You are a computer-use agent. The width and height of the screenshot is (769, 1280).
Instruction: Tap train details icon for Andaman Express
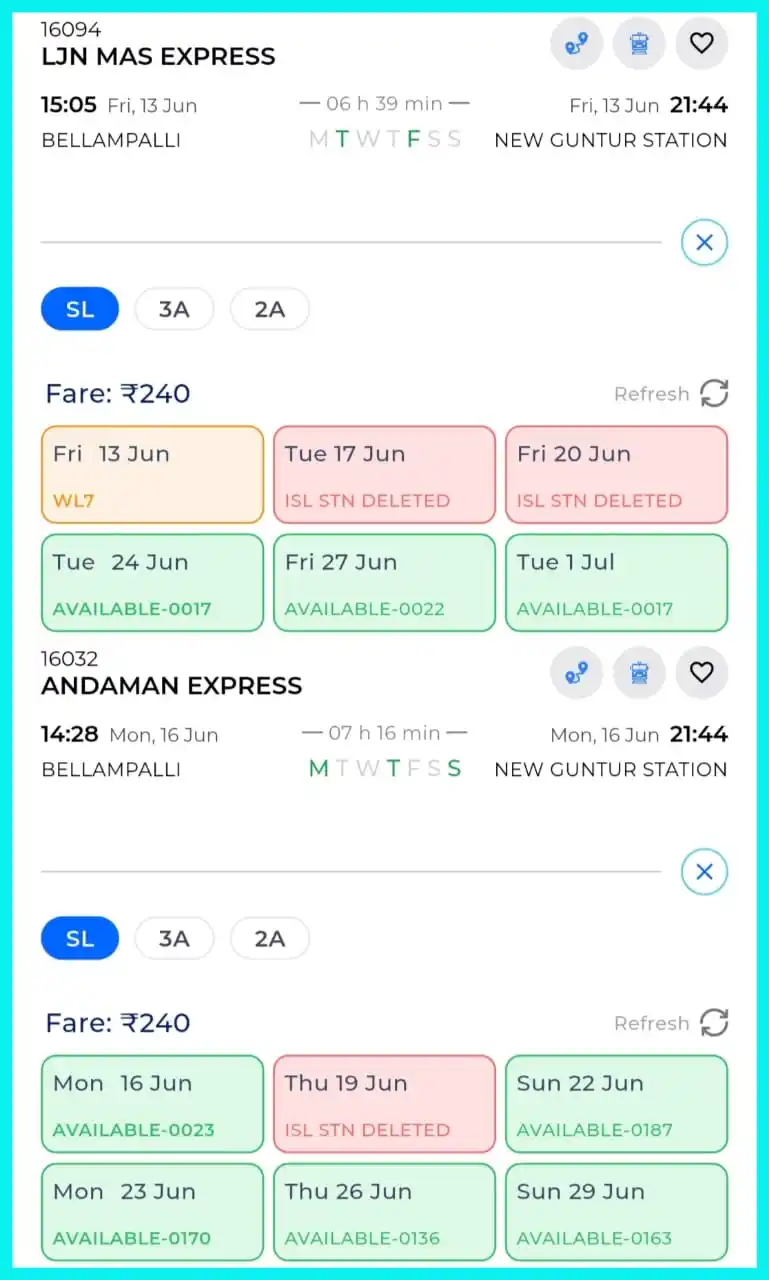639,673
